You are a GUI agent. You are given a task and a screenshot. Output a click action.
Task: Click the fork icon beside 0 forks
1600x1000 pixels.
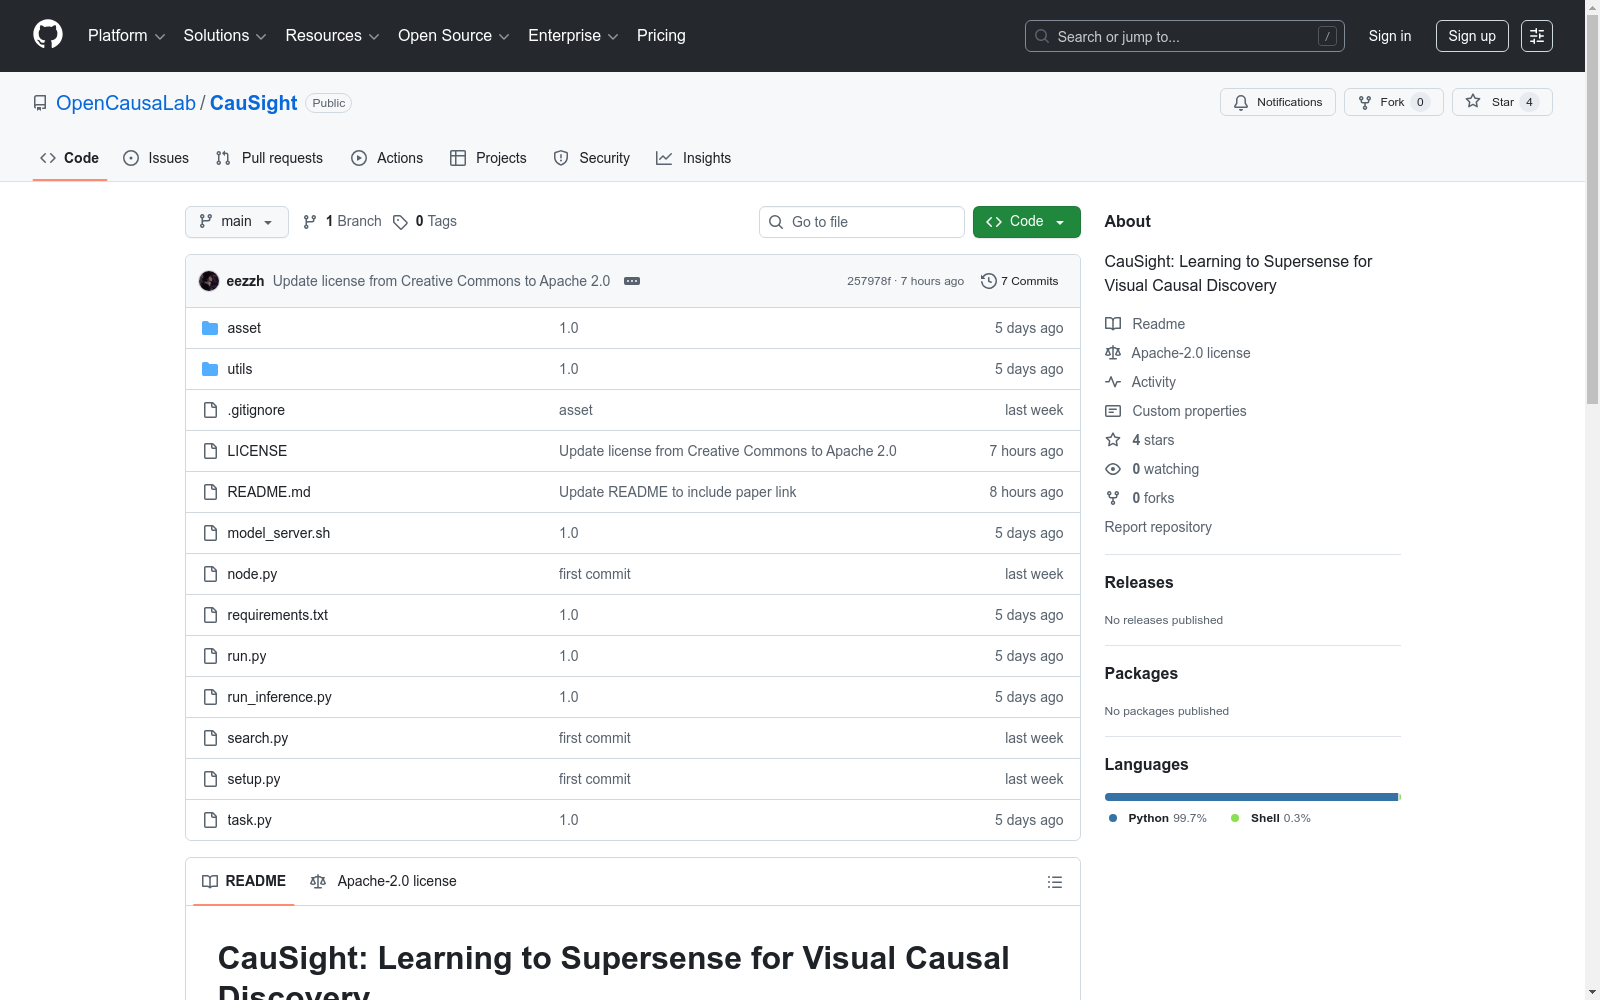[1113, 498]
